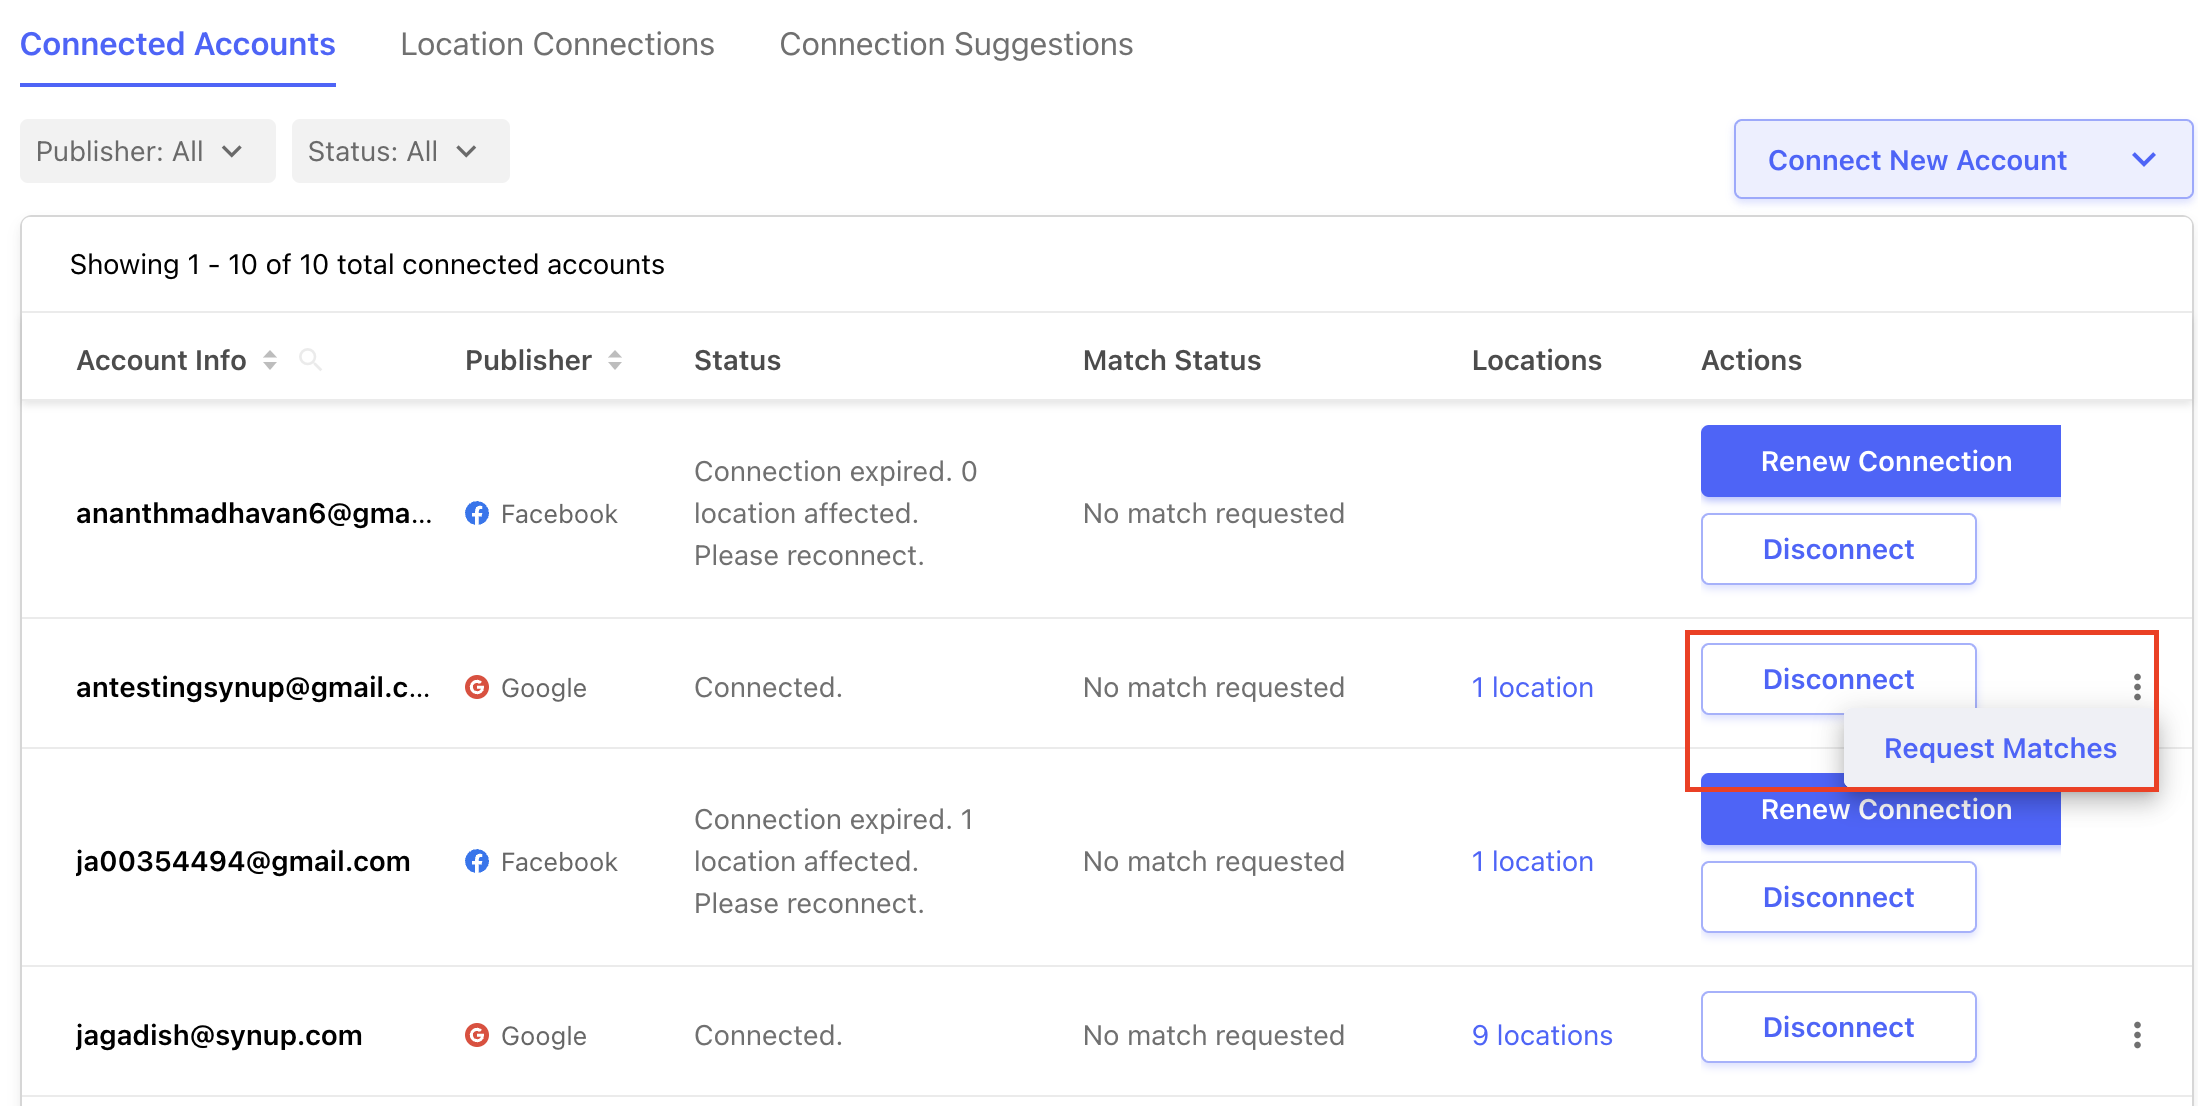Image resolution: width=2198 pixels, height=1106 pixels.
Task: Click the 'Showing 1 - 10 of 10' summary text
Action: point(367,264)
